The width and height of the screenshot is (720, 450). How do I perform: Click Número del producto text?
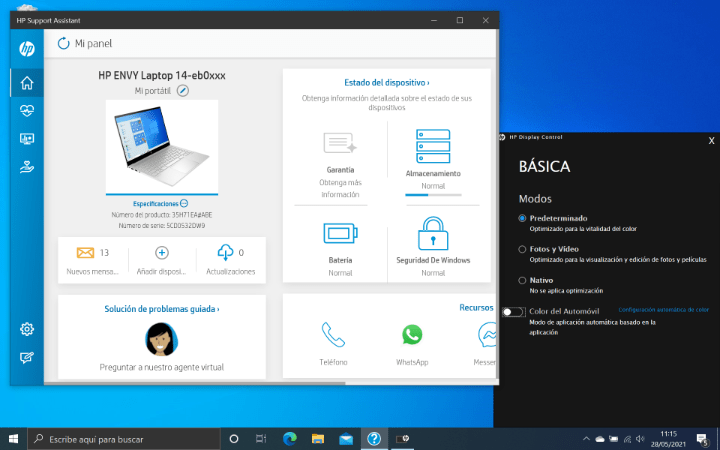(162, 215)
